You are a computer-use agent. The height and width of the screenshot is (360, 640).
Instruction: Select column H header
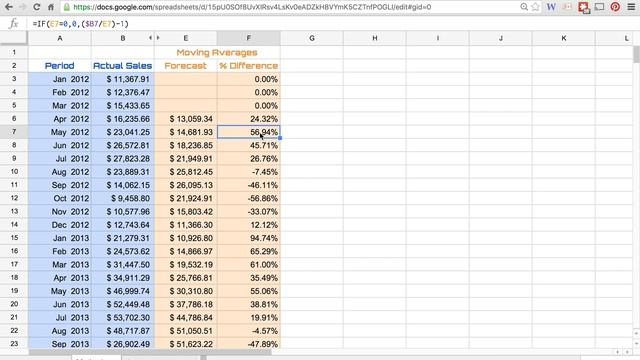pos(375,38)
